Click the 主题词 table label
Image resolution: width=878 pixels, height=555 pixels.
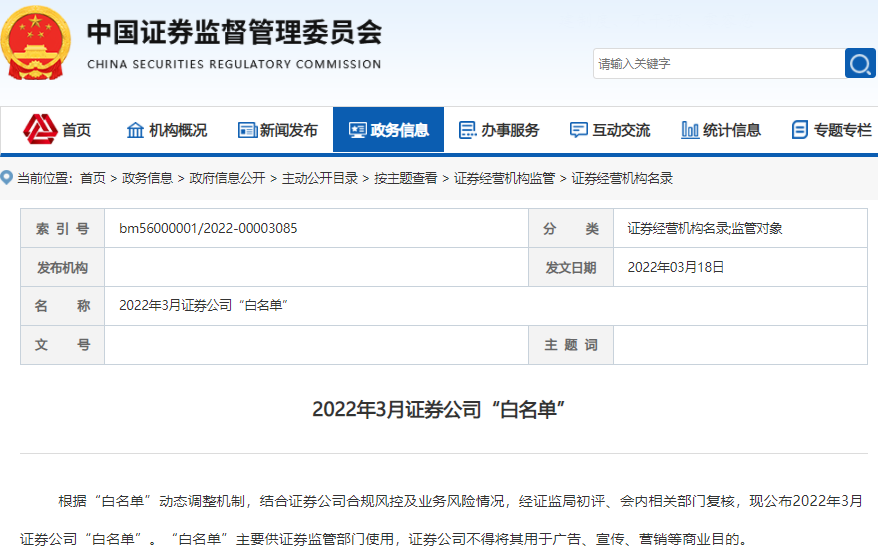click(571, 344)
